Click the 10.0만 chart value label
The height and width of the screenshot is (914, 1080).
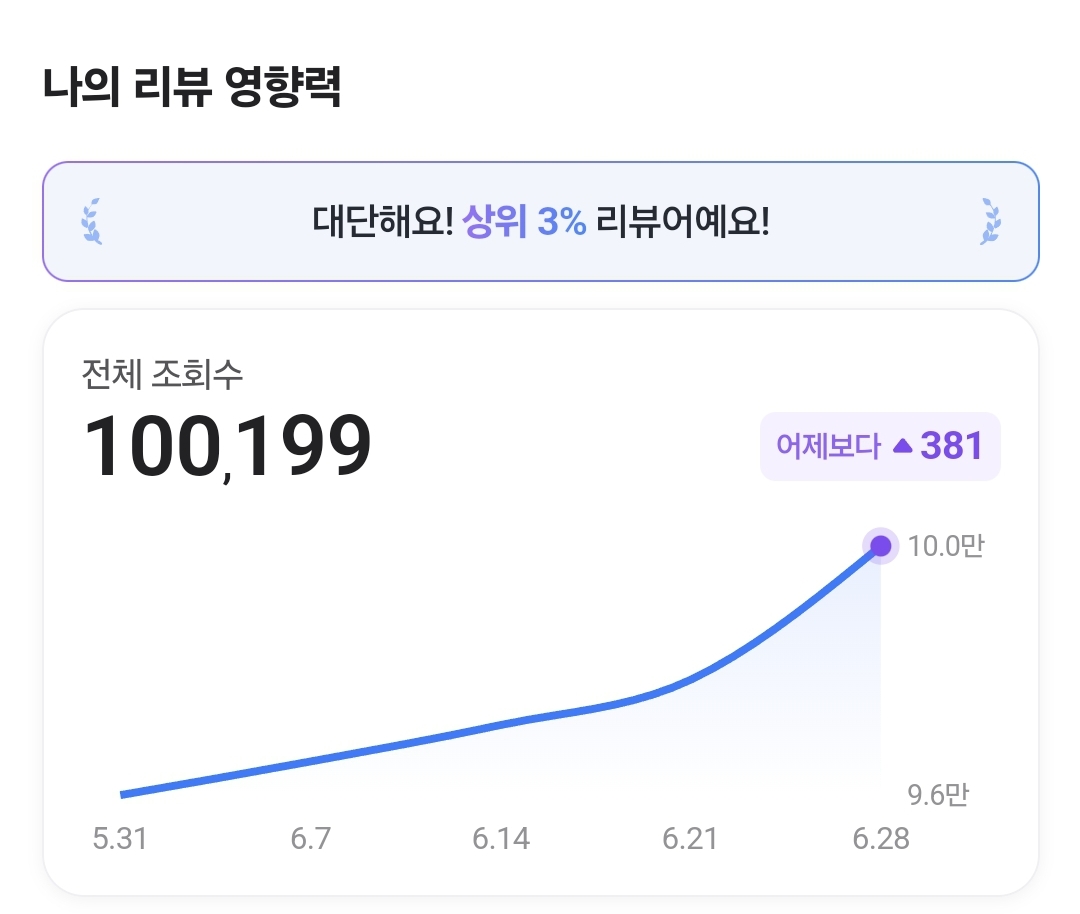946,546
